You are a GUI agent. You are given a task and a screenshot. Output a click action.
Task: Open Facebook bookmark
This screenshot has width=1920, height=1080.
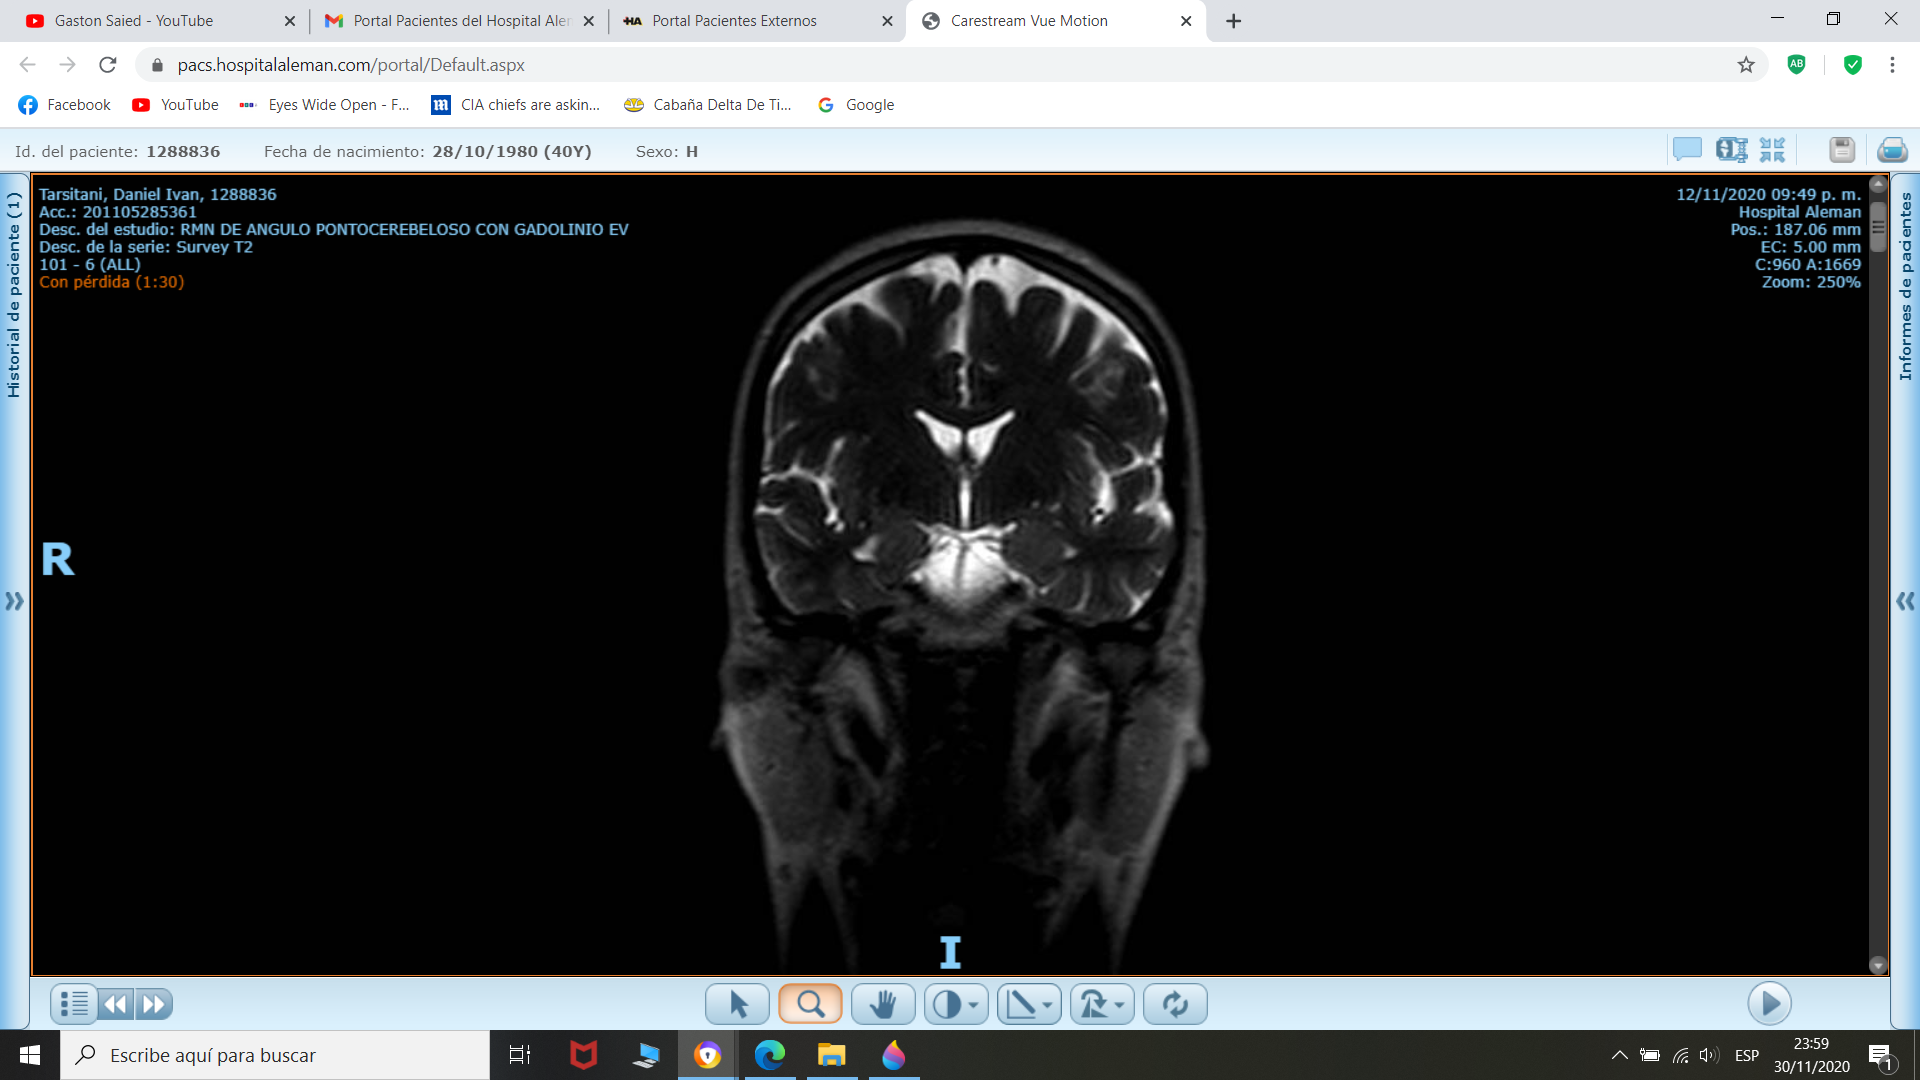[64, 105]
